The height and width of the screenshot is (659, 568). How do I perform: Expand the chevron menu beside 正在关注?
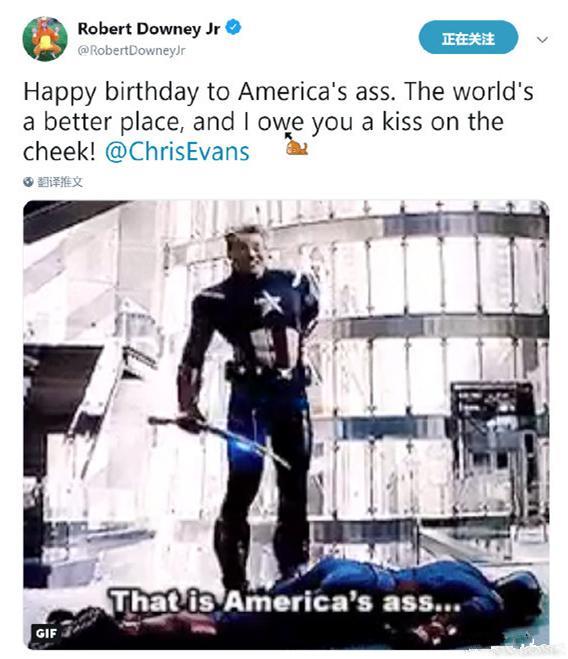click(x=542, y=40)
